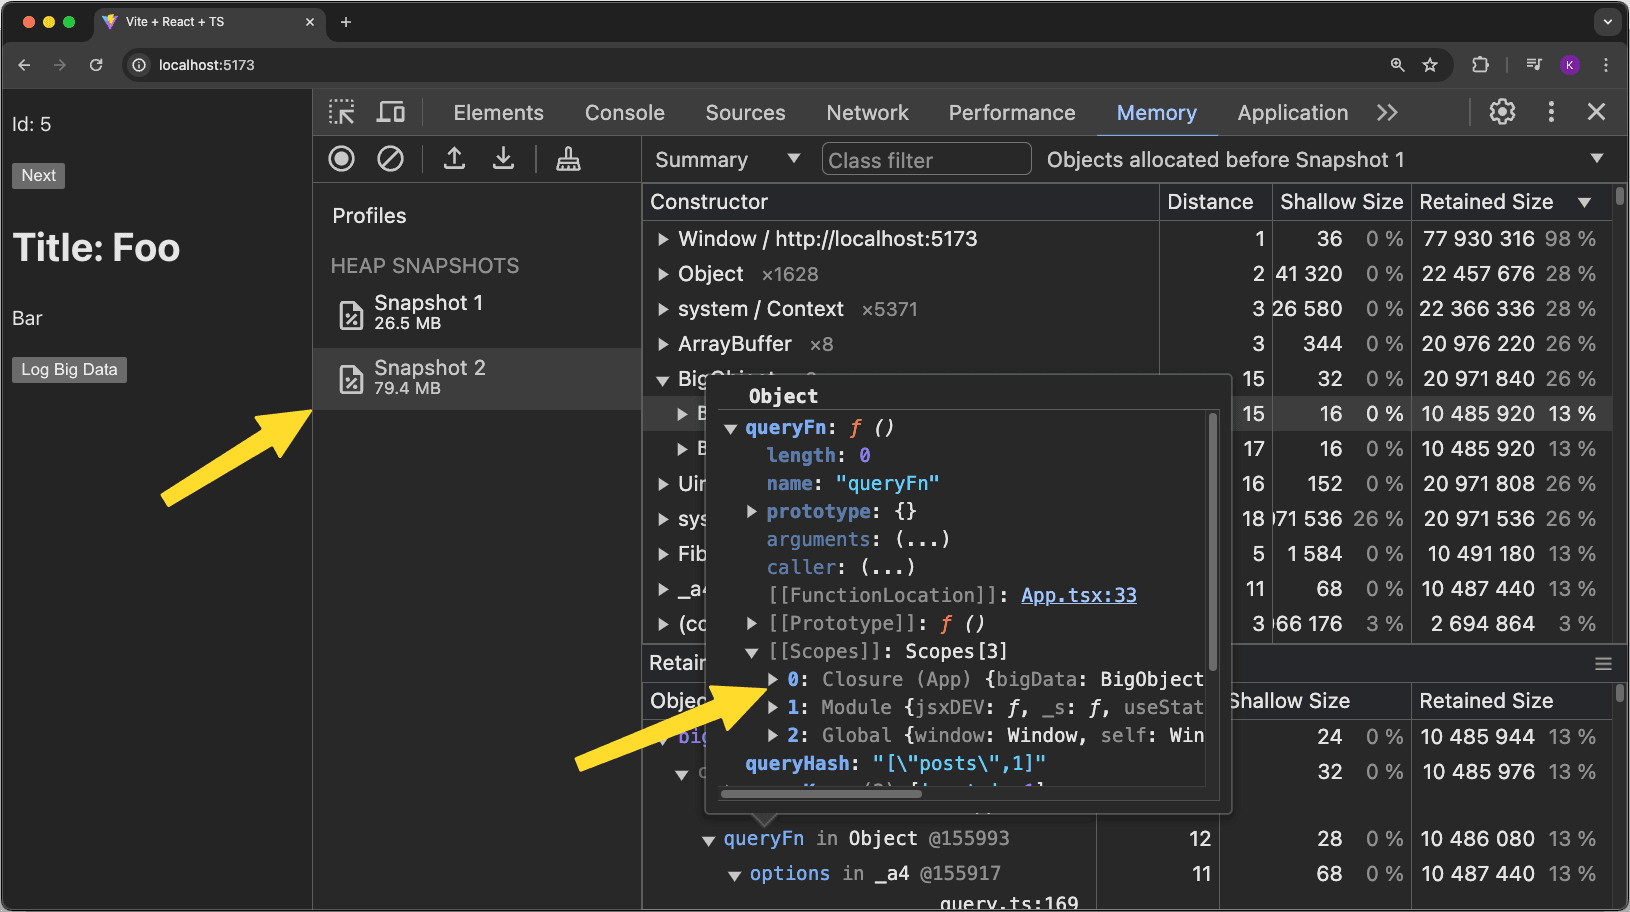Open the retainers panel menu icon

pos(1603,664)
